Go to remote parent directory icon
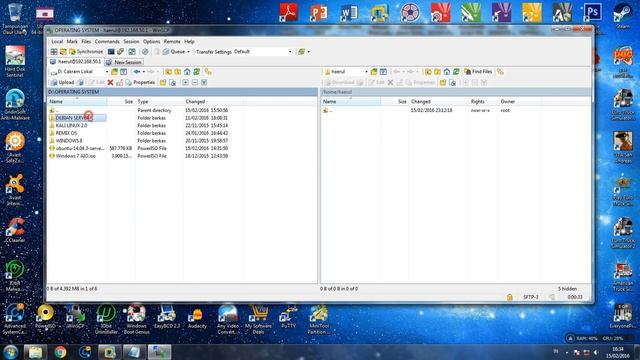This screenshot has height=360, width=640. point(428,72)
